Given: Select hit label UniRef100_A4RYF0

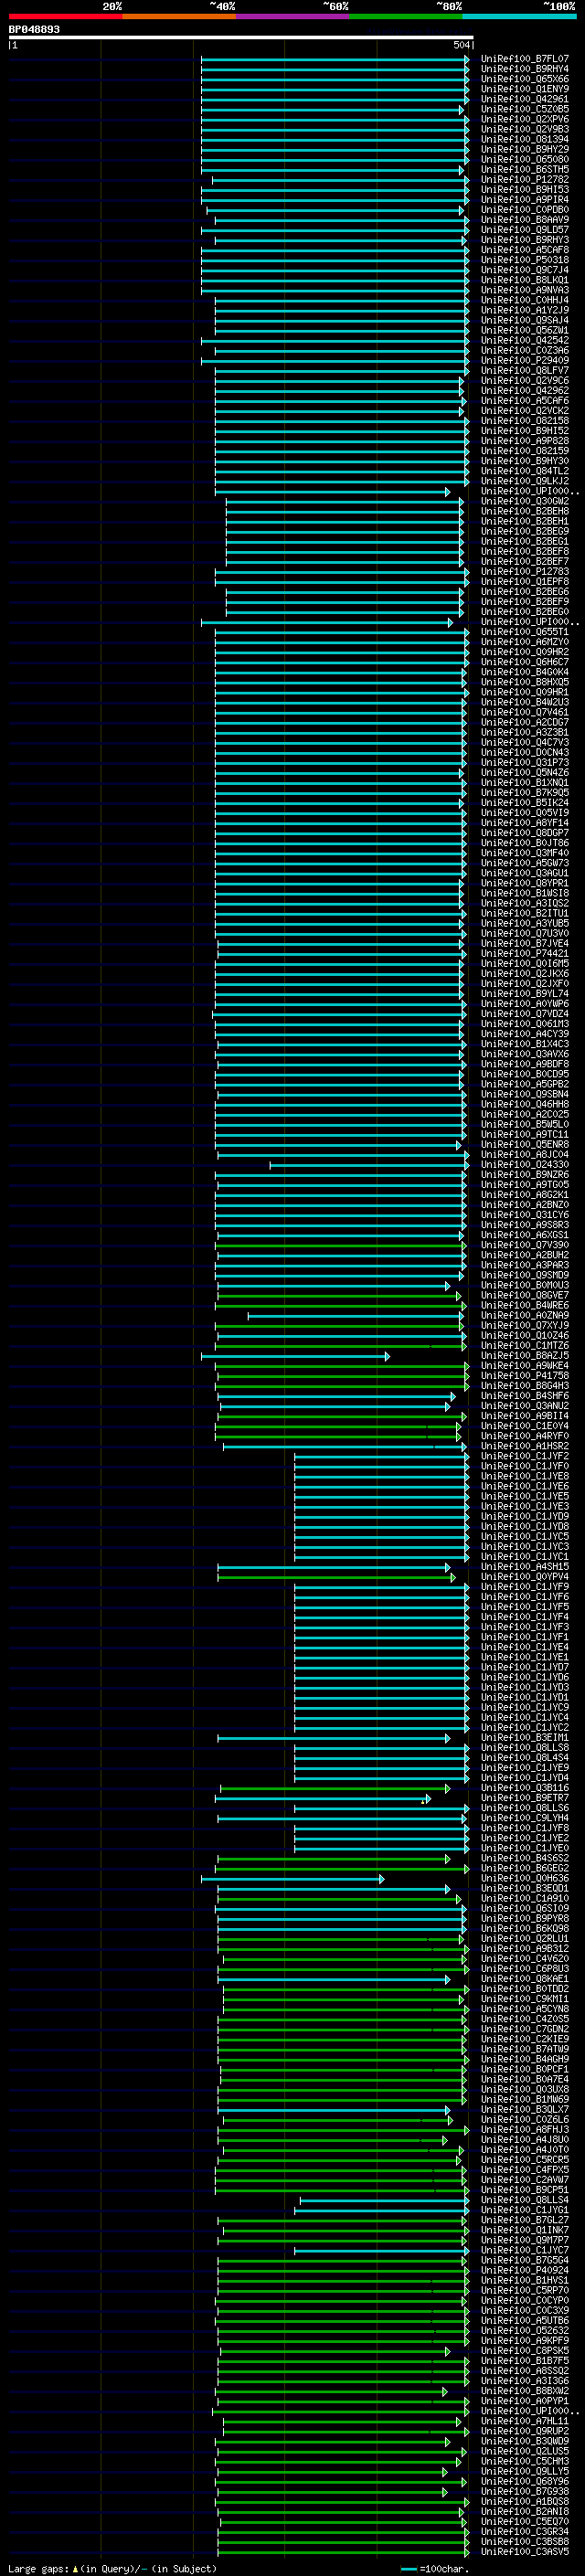Looking at the screenshot, I should tap(524, 1436).
